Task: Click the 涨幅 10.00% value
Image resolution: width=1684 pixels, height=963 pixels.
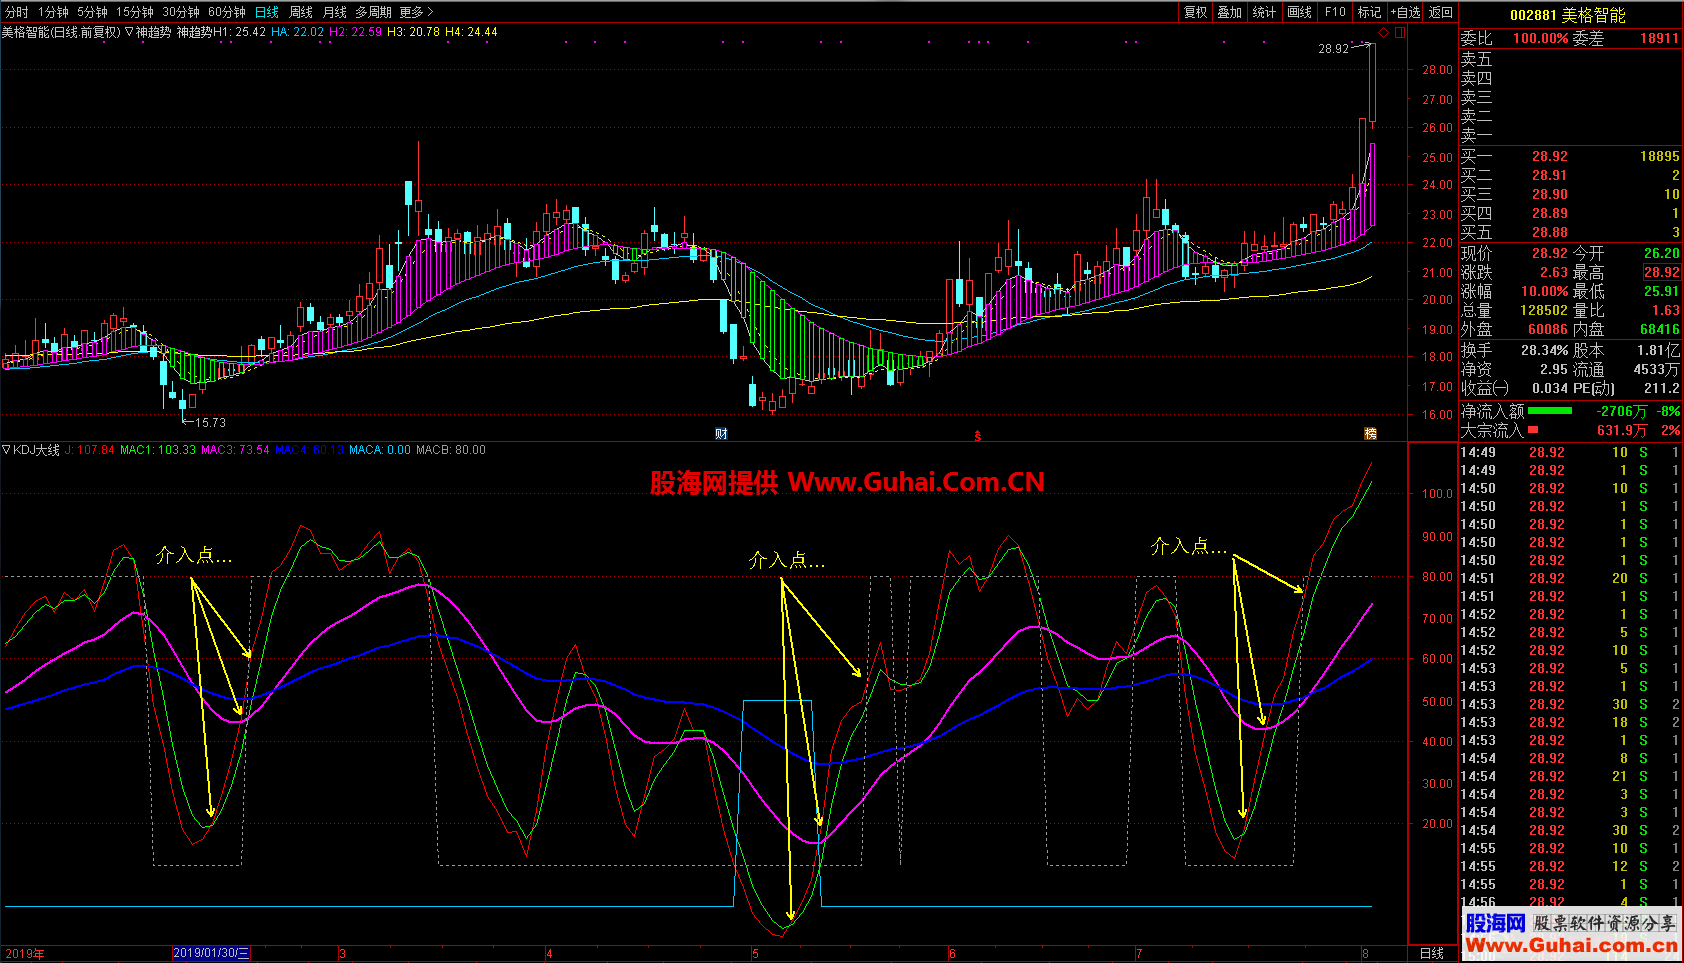Action: (1545, 291)
